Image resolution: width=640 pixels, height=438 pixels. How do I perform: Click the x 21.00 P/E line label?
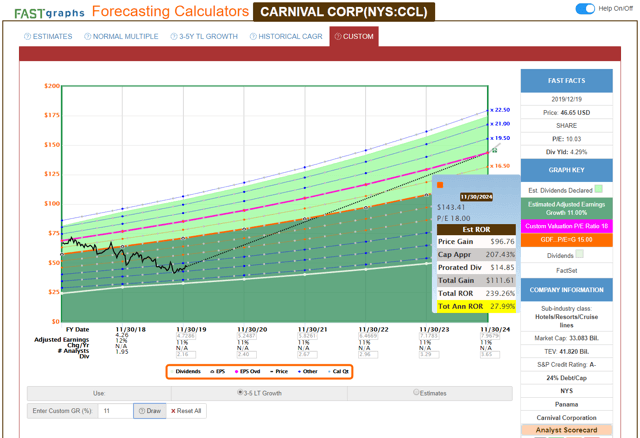click(500, 124)
